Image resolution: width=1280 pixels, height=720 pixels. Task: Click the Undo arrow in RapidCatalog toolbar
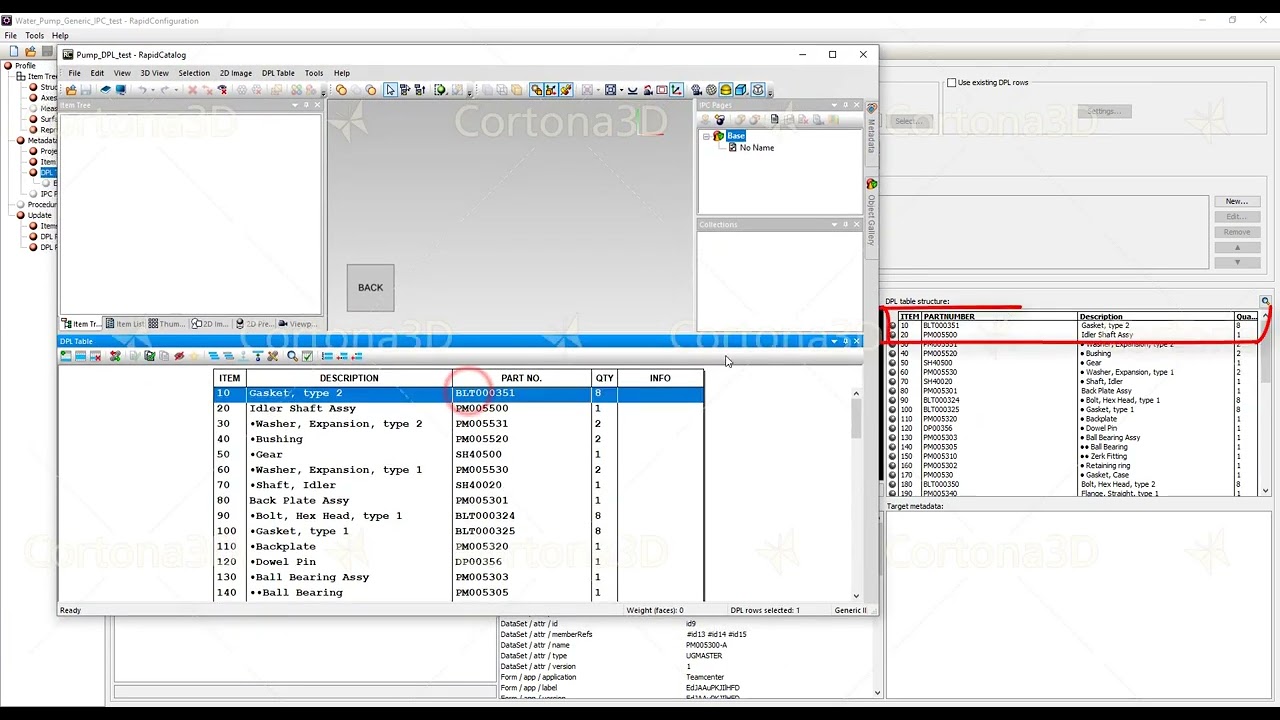pyautogui.click(x=142, y=90)
